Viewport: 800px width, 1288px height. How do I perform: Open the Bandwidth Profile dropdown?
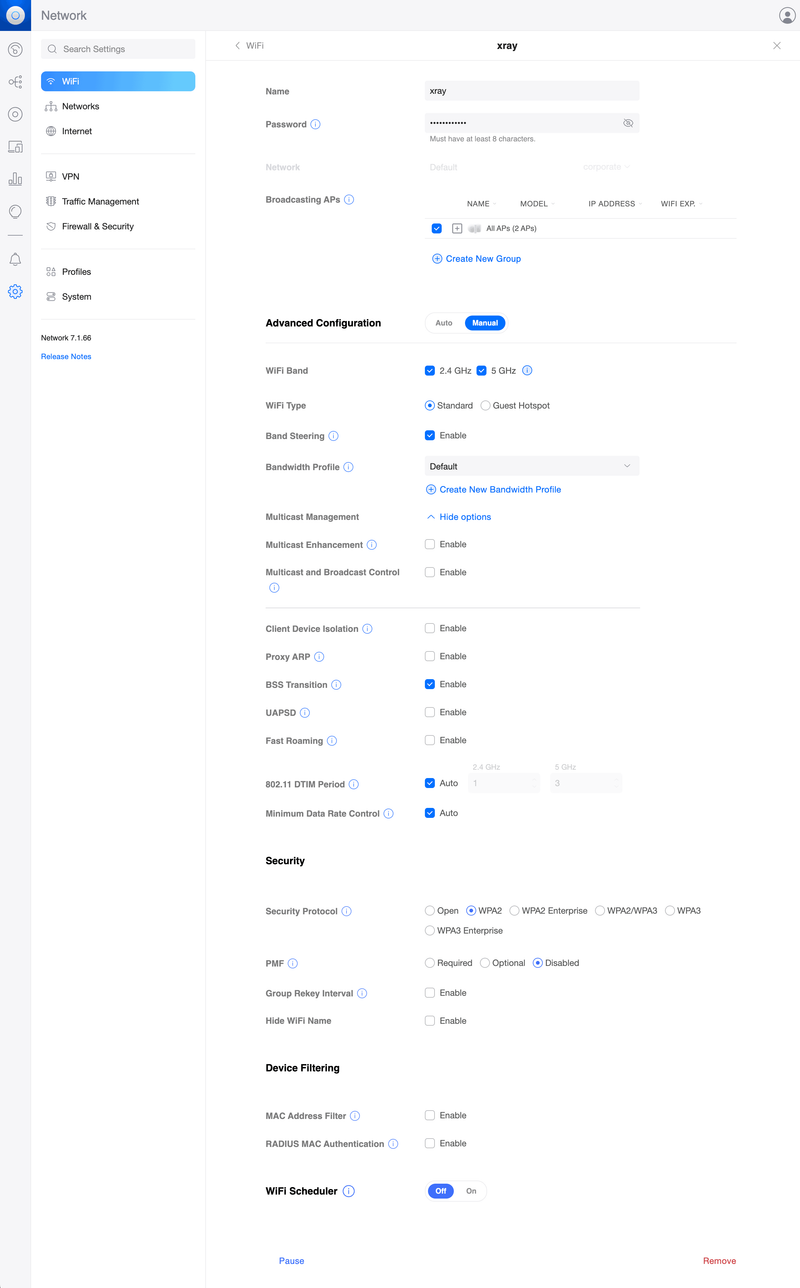coord(532,467)
